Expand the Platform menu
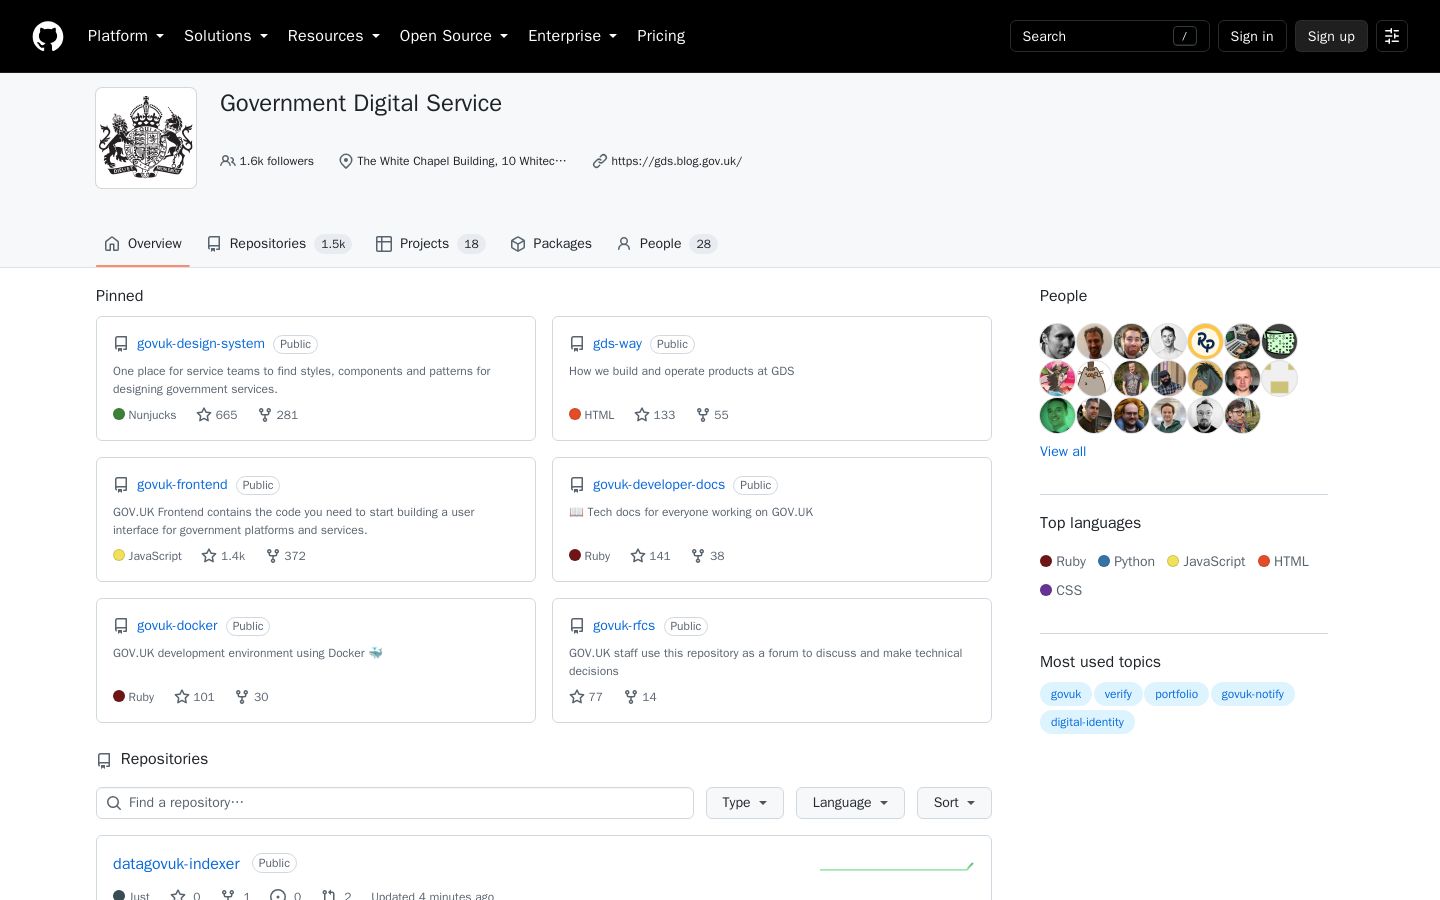 point(126,36)
